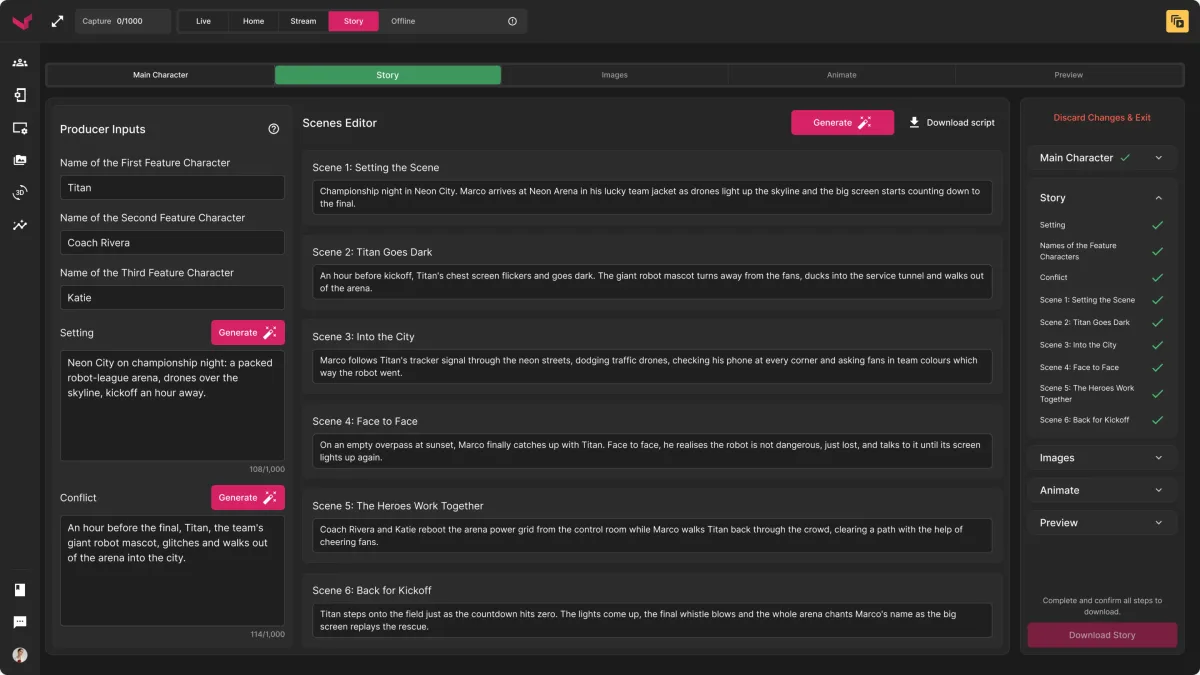Click inside the Setting text area

pyautogui.click(x=172, y=405)
